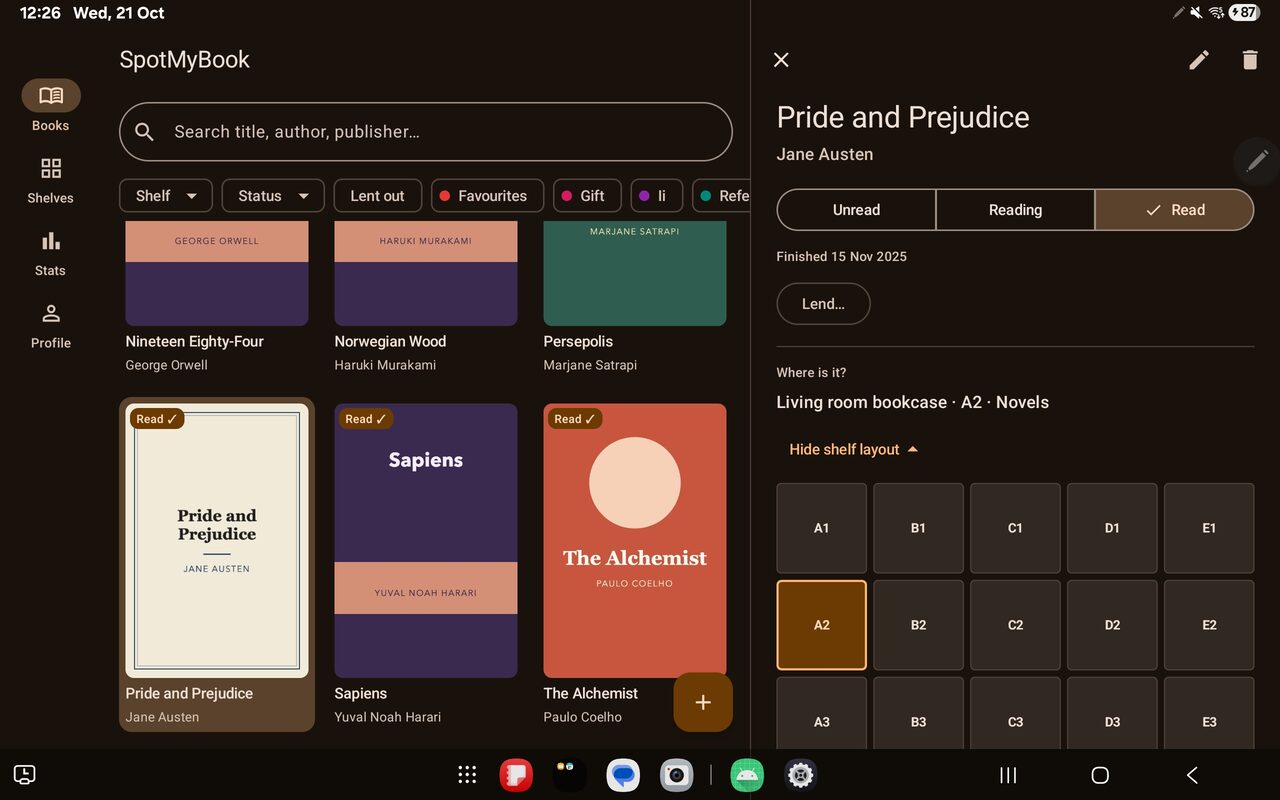Collapse with Hide shelf layout
The image size is (1280, 800).
tap(853, 449)
